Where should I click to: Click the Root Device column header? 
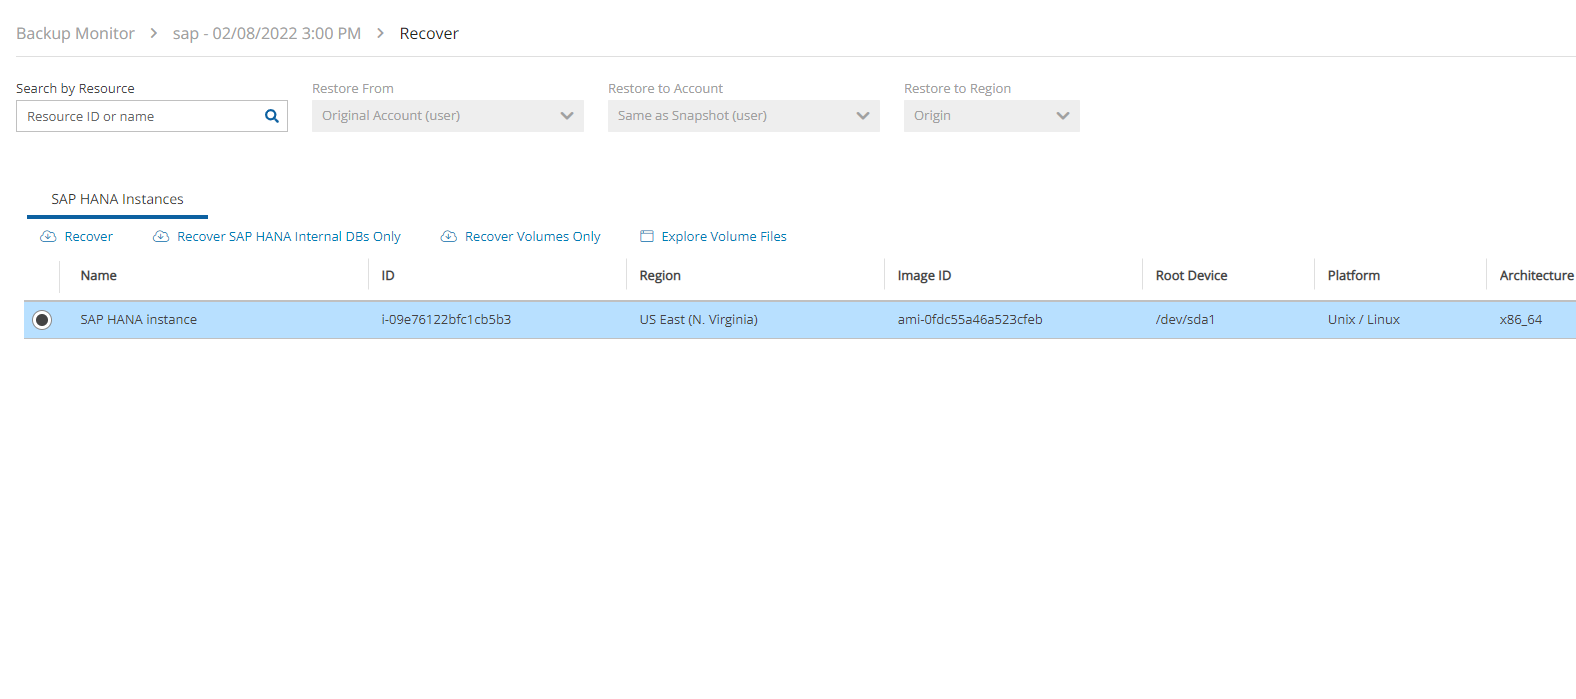(1191, 276)
